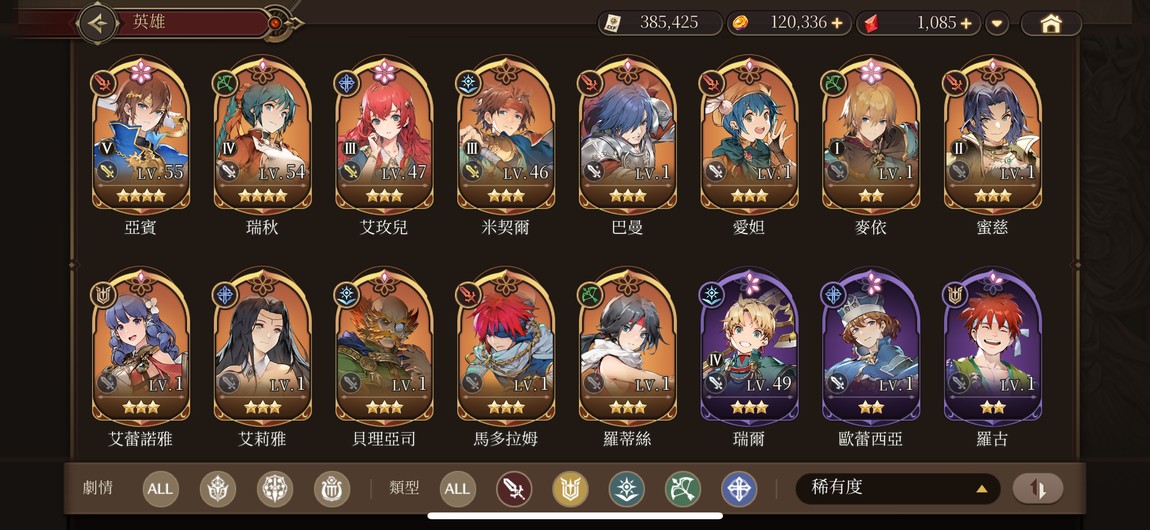Image resolution: width=1150 pixels, height=530 pixels.
Task: Filter heroes by bow class icon
Action: 683,489
